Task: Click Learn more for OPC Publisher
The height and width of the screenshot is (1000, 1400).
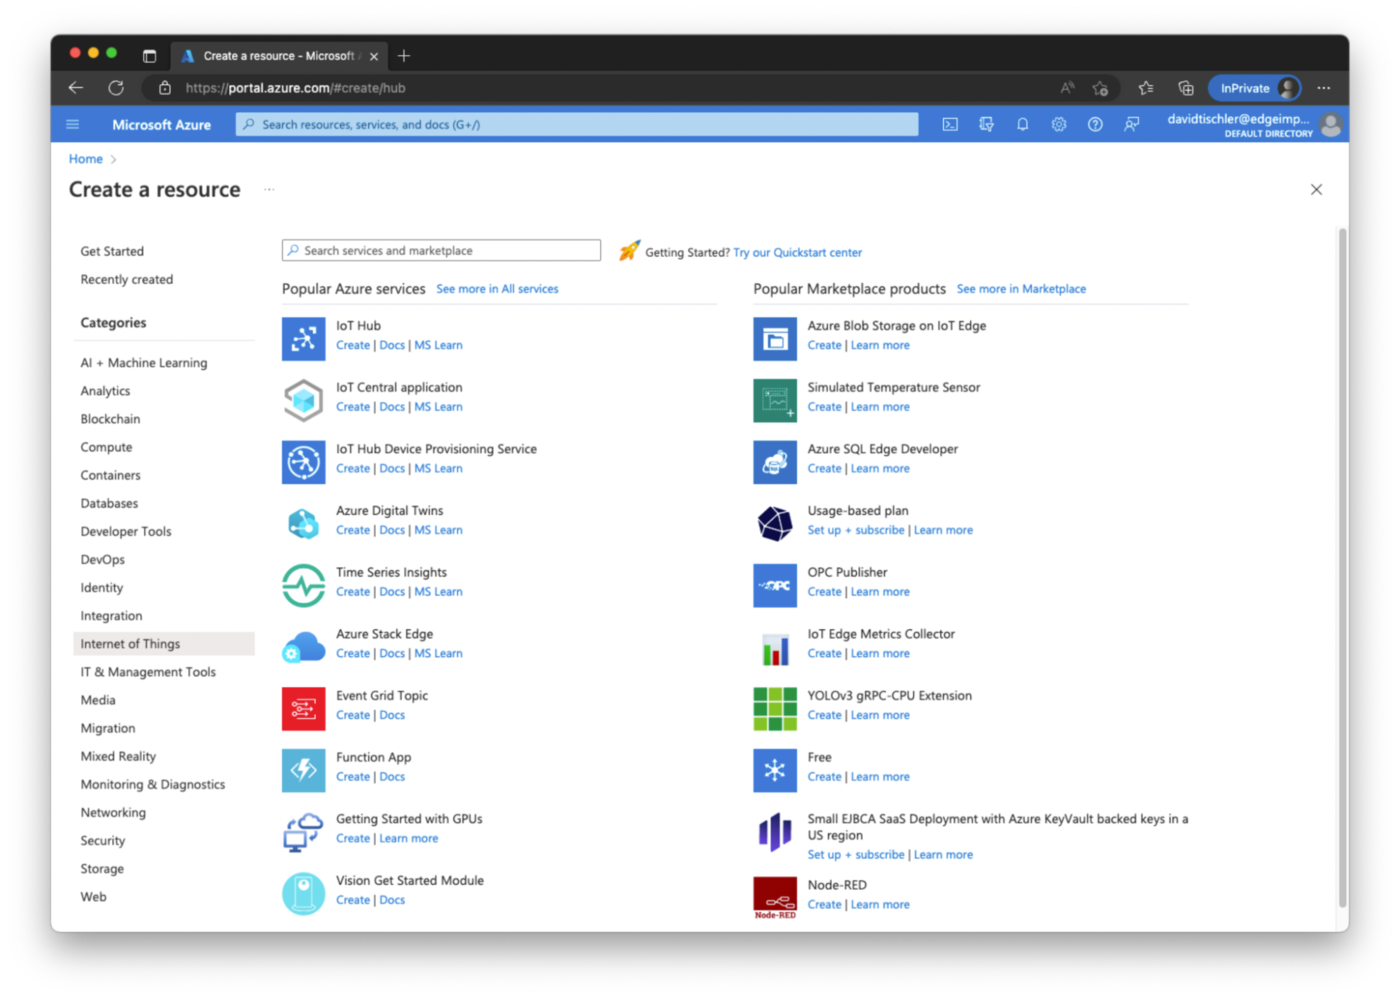Action: coord(880,592)
